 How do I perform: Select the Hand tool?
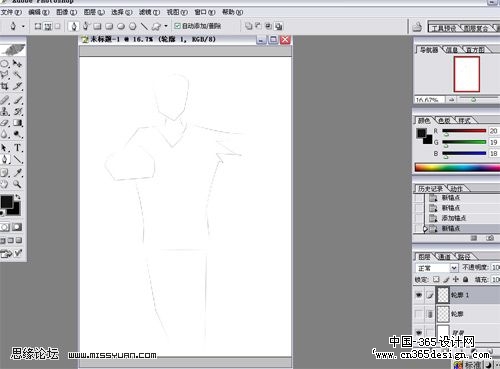tap(5, 184)
